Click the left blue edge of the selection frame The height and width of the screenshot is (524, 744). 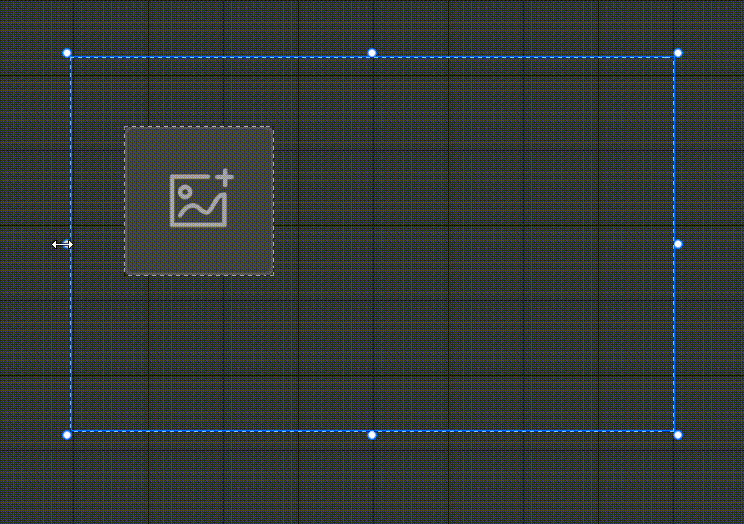(71, 142)
